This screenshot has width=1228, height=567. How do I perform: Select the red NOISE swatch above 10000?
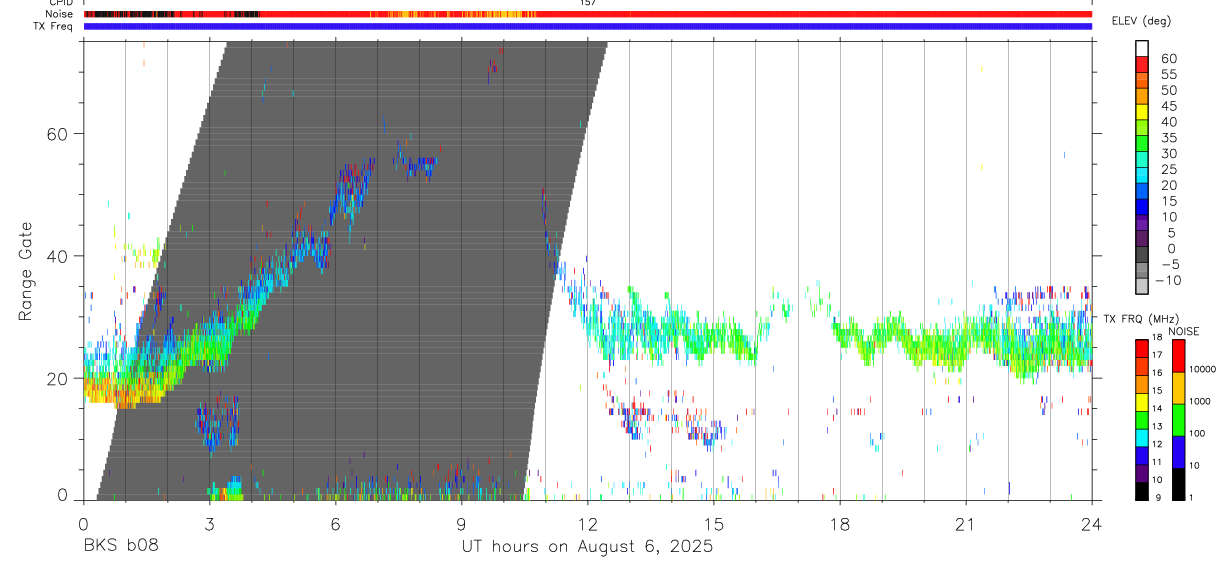coord(1178,354)
